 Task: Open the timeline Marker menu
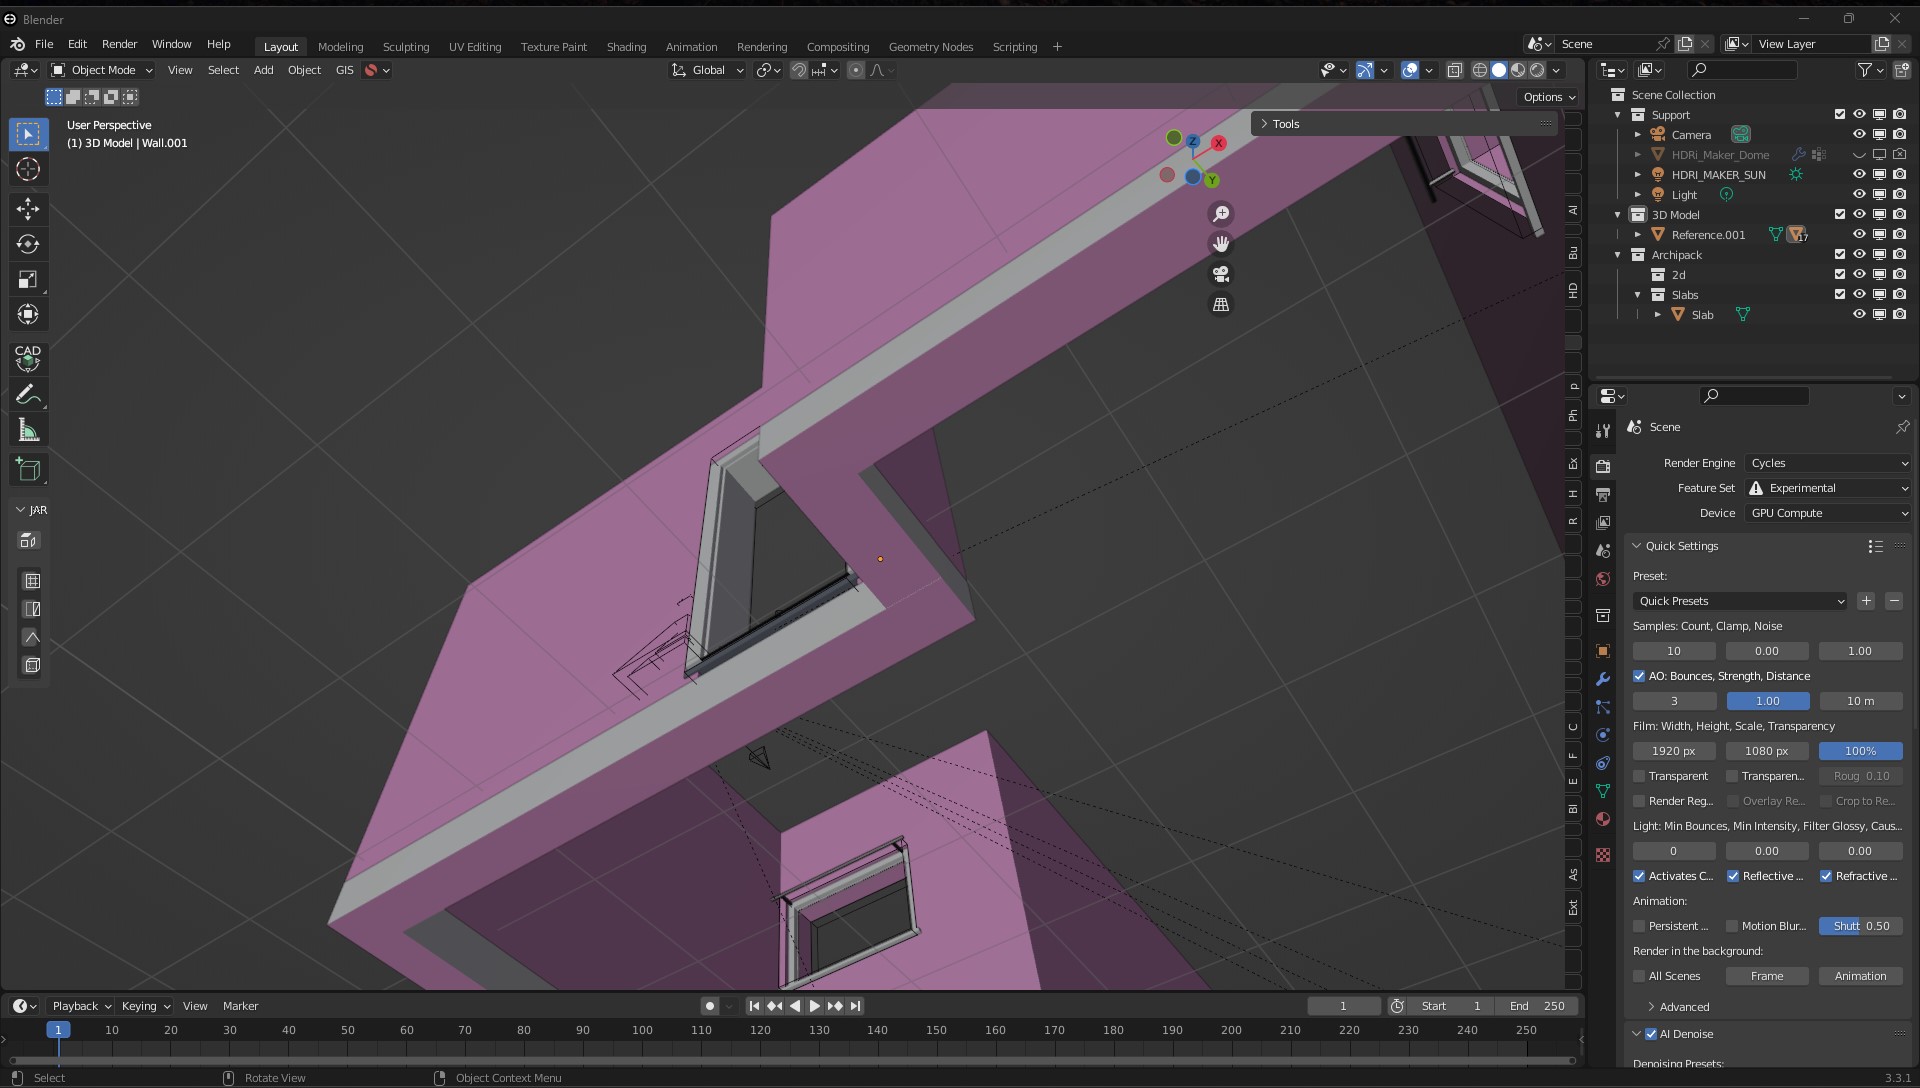240,1006
